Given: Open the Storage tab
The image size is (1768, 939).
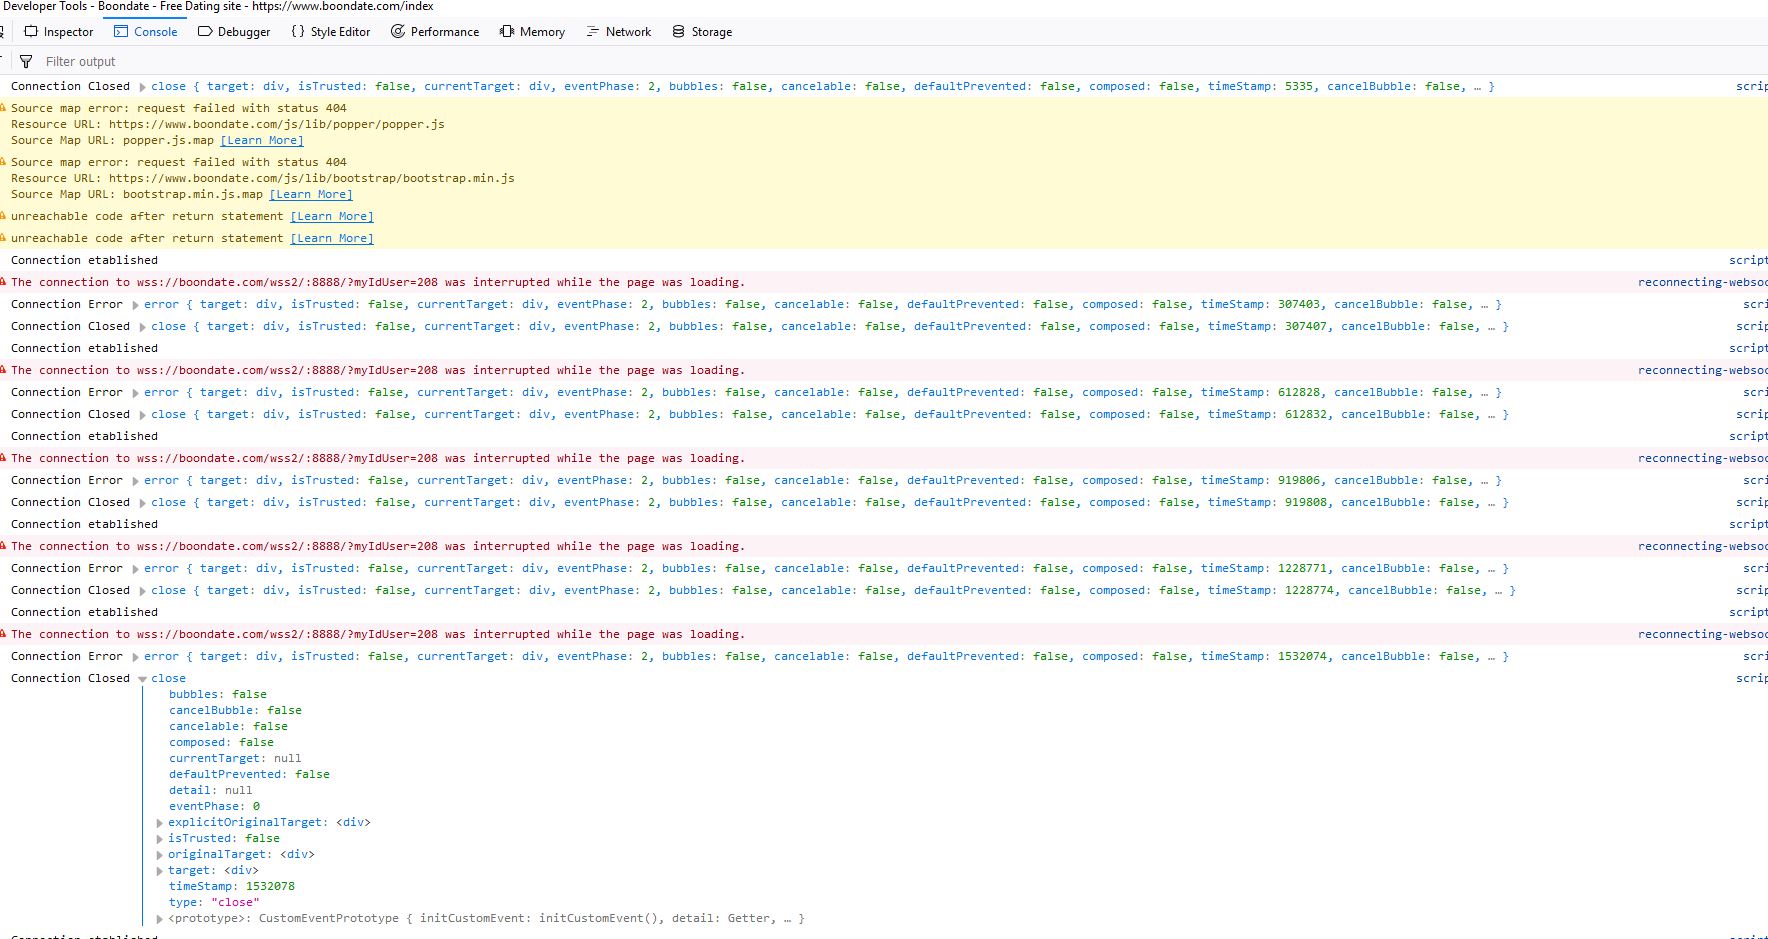Looking at the screenshot, I should point(702,32).
